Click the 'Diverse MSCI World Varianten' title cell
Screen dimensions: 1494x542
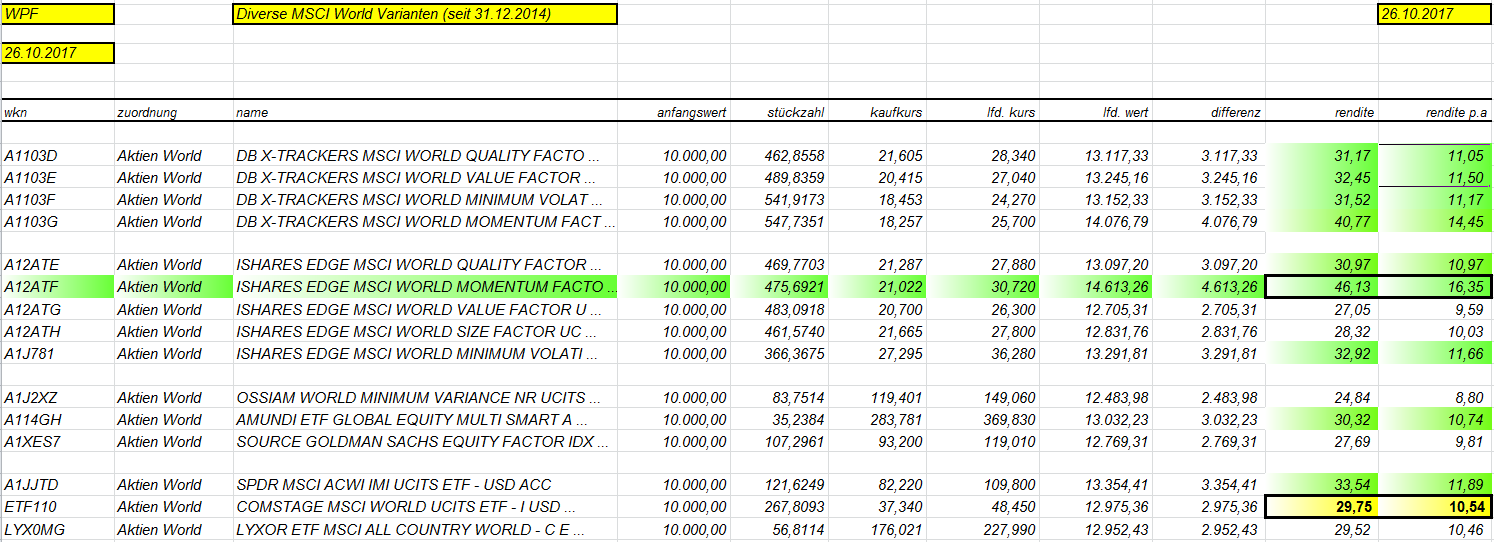(x=425, y=14)
